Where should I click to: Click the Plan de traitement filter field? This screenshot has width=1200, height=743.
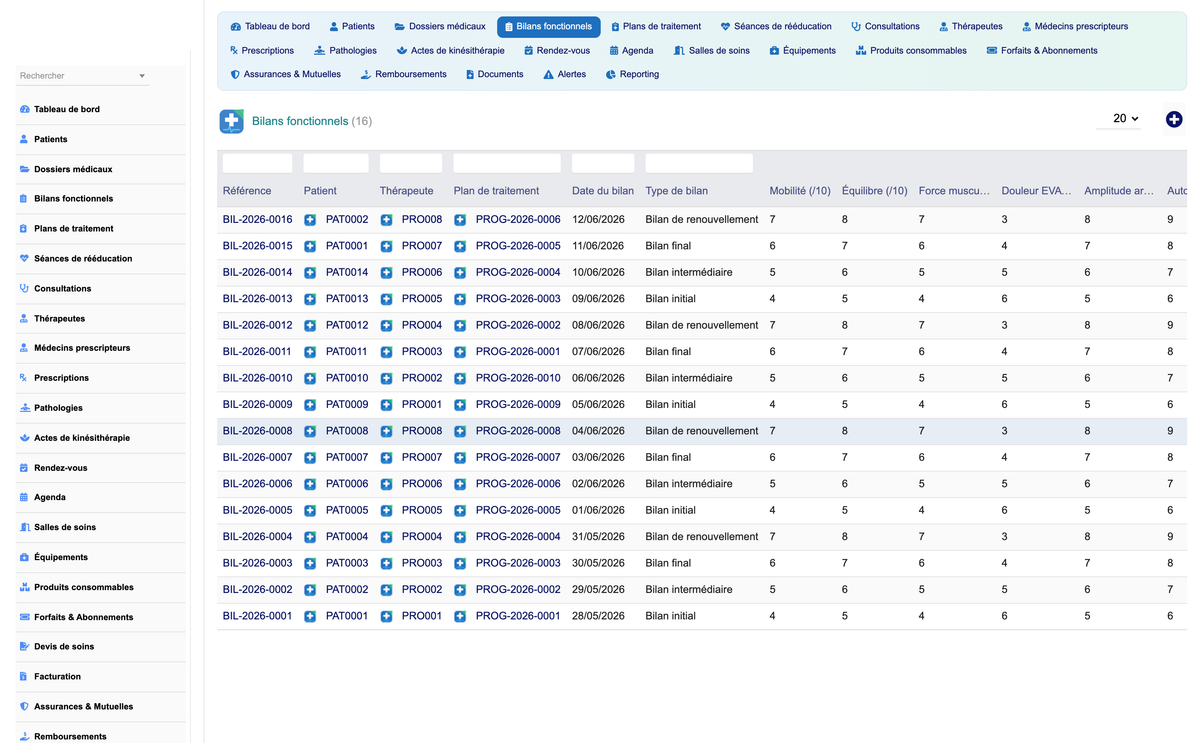507,163
